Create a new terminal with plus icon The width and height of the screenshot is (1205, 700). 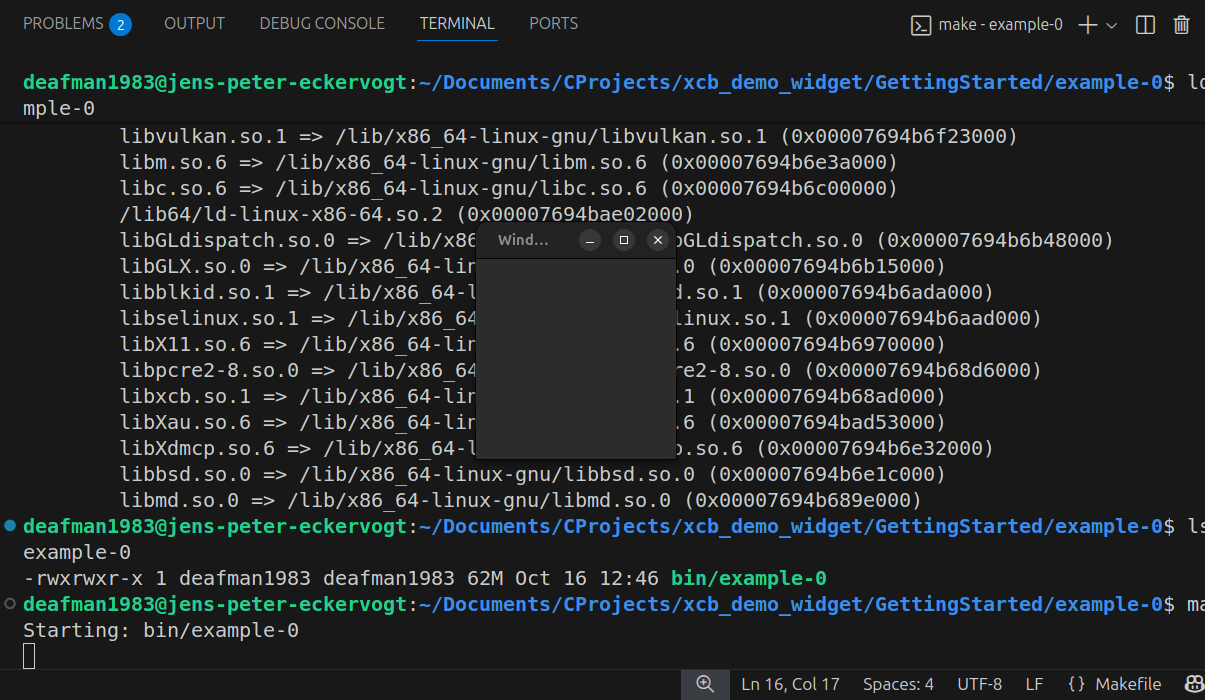coord(1088,25)
